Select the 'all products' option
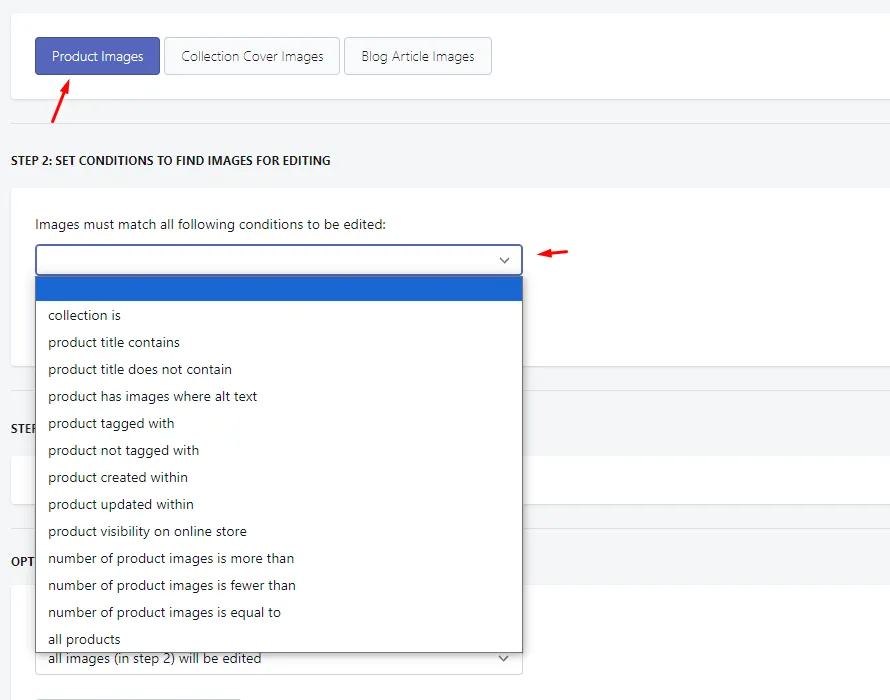The image size is (890, 700). (x=279, y=639)
